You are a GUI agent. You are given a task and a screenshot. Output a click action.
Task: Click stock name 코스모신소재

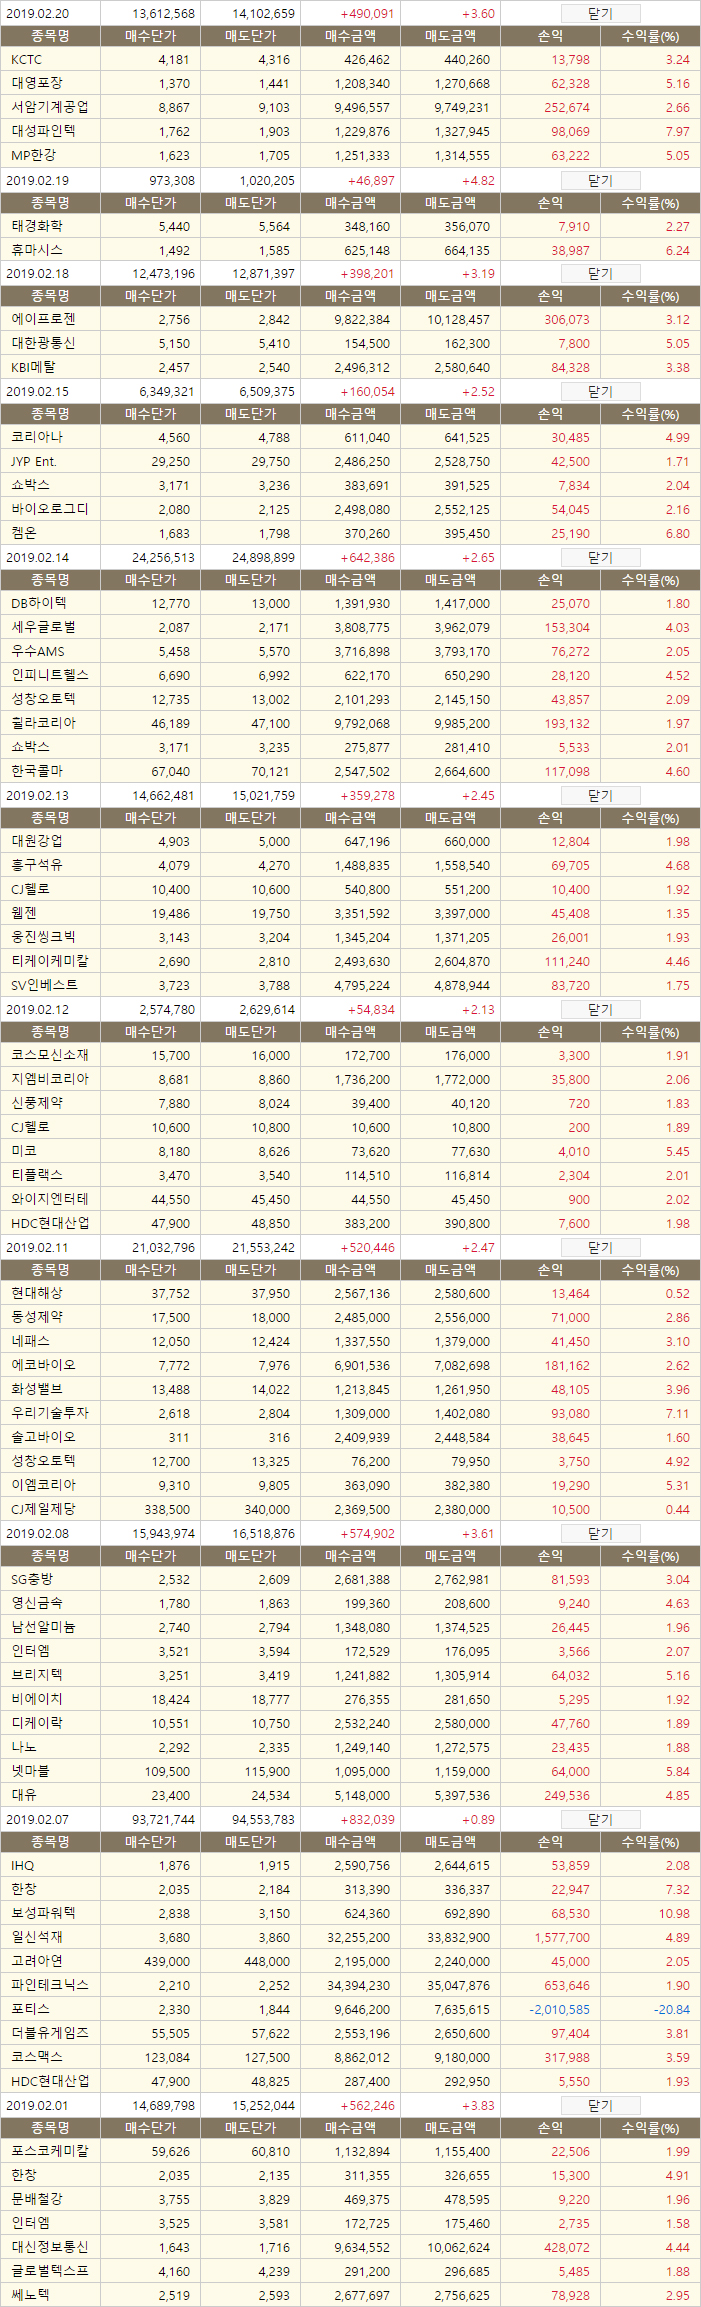point(49,1056)
